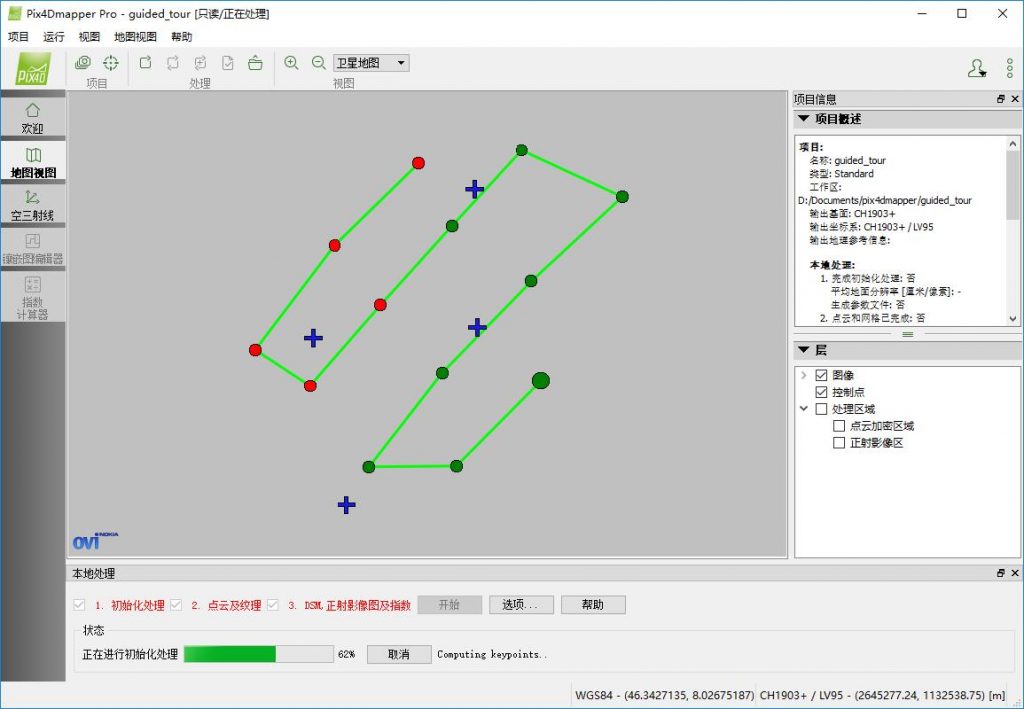Enable the 点云加密区域 checkbox

[x=839, y=426]
